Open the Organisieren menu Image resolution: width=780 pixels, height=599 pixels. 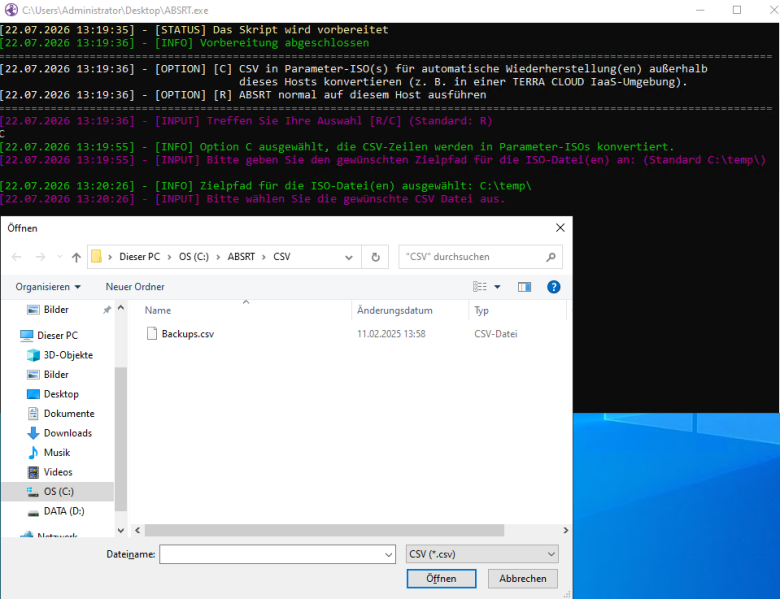(48, 287)
